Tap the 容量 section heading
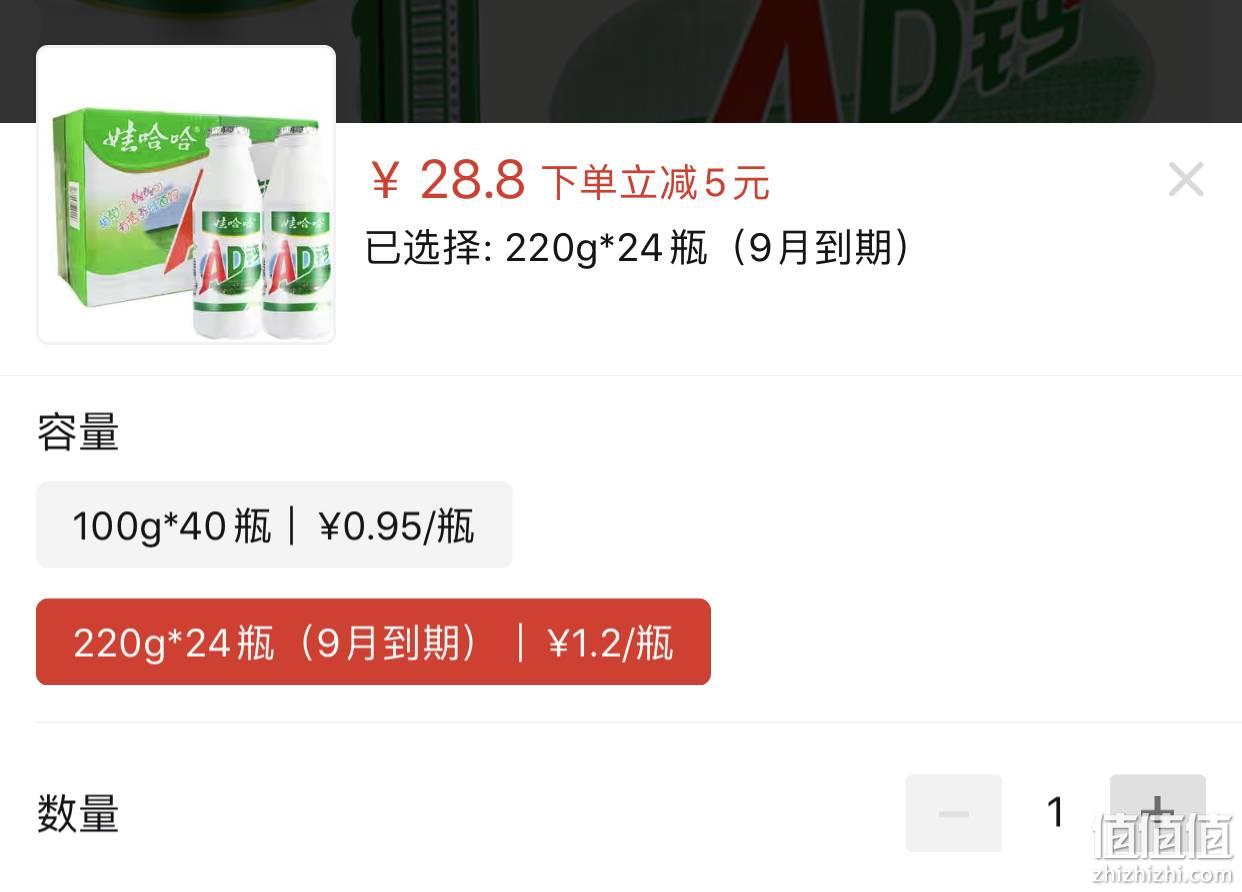This screenshot has width=1242, height=892. (x=78, y=433)
